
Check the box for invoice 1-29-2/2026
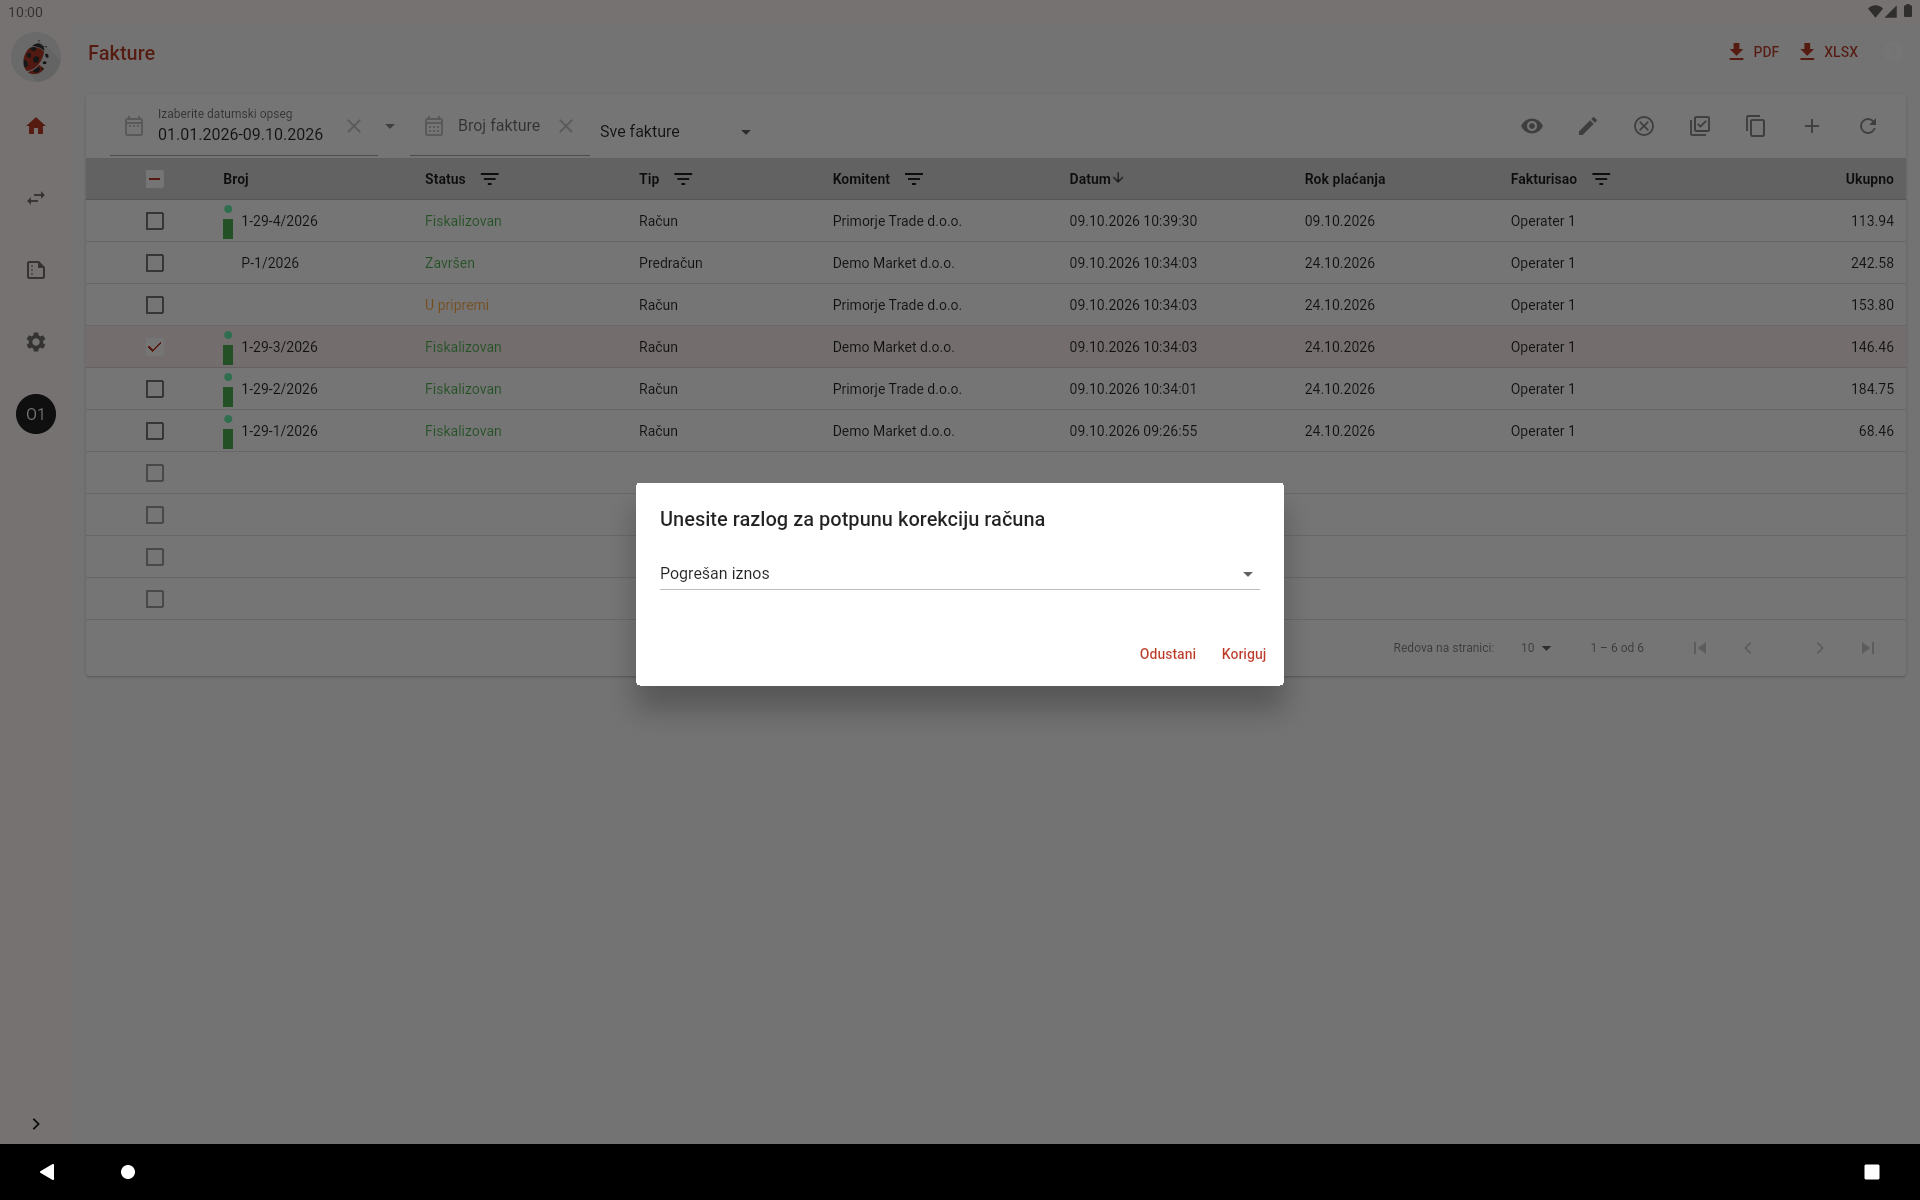[x=155, y=389]
